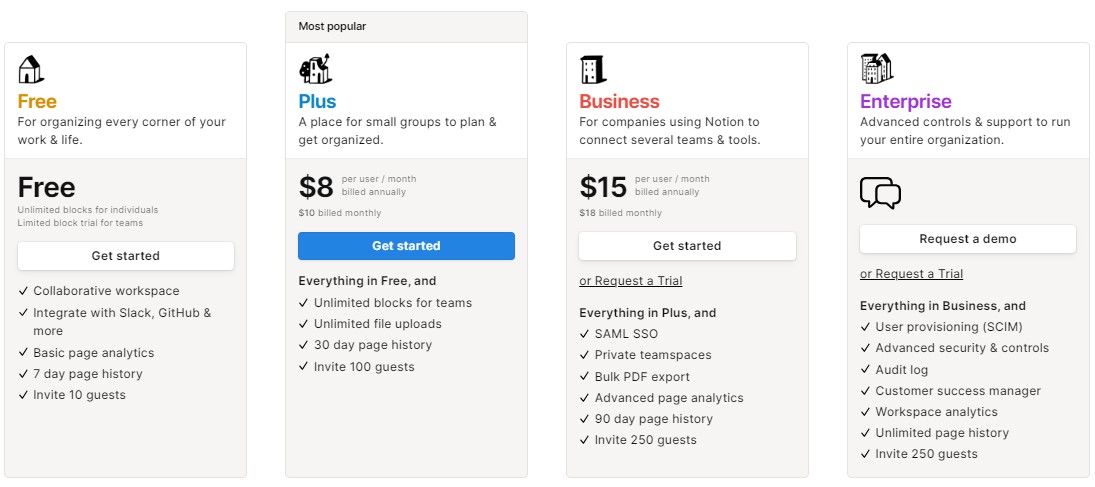Click checkmark beside Unlimited file uploads
This screenshot has width=1095, height=487.
pos(304,324)
